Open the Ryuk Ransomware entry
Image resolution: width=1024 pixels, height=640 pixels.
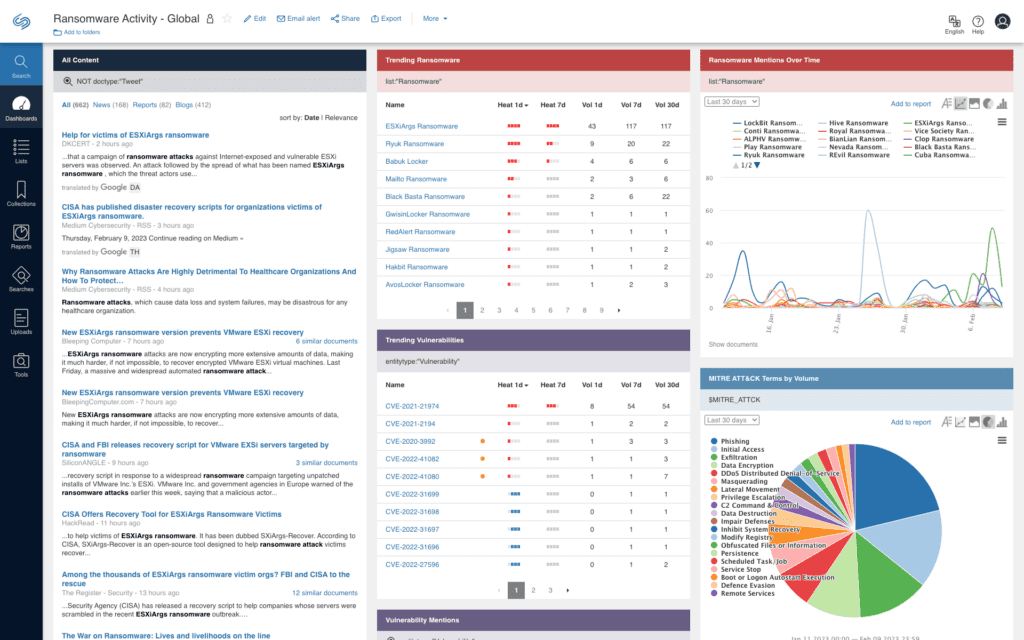coord(415,144)
